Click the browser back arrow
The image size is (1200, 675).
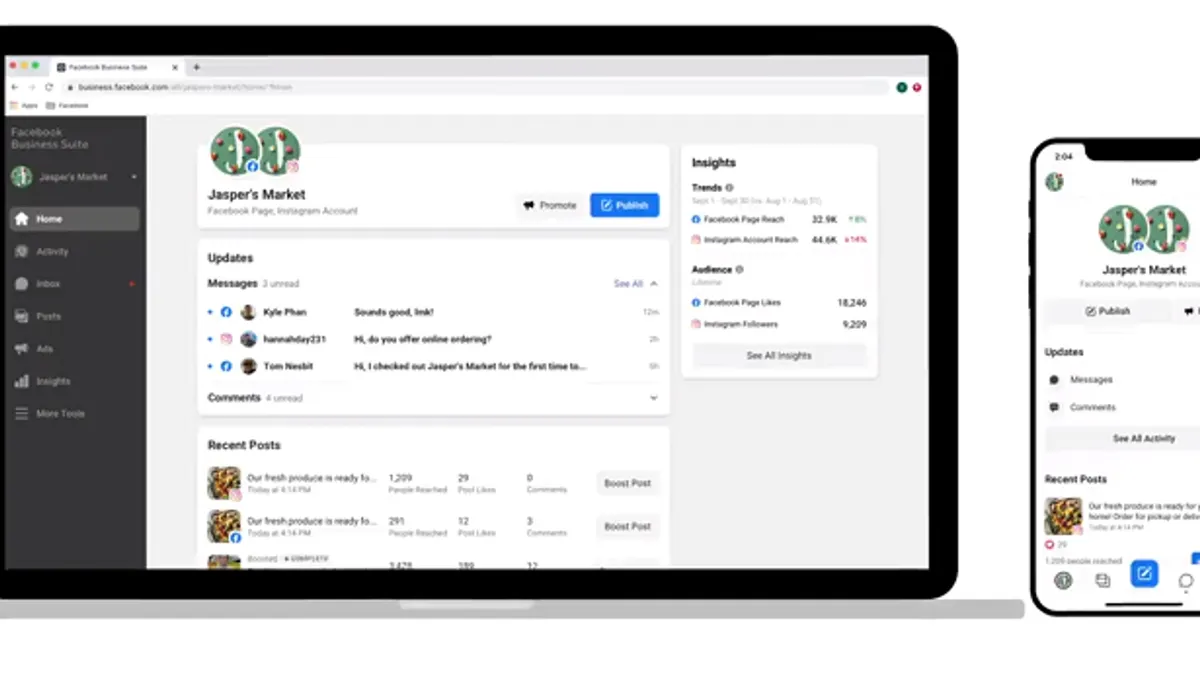(14, 88)
